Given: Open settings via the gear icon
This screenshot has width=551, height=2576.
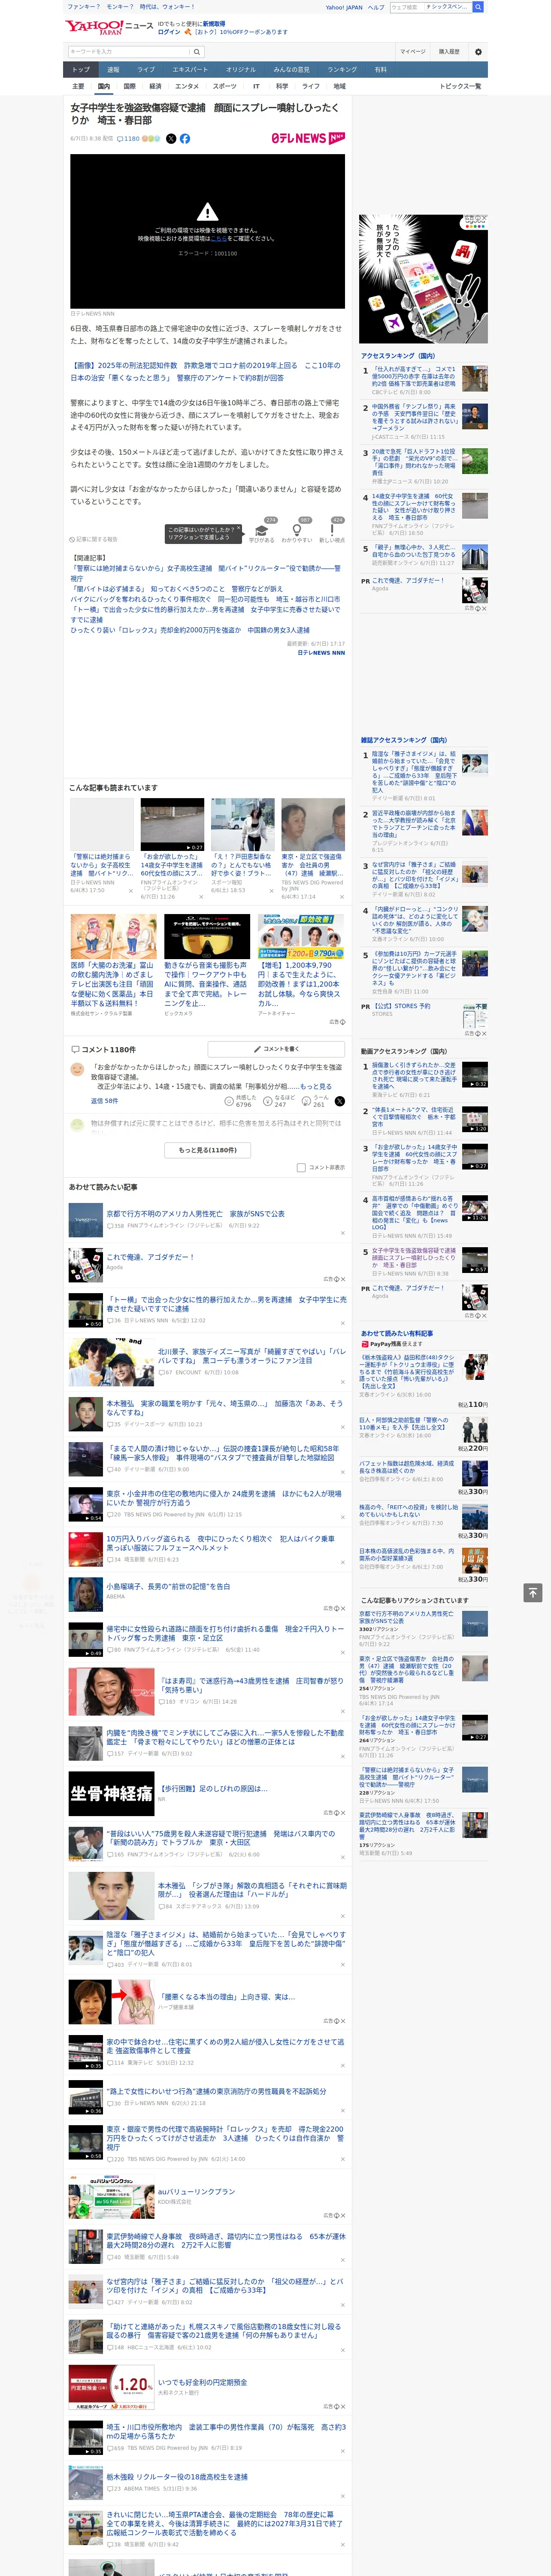Looking at the screenshot, I should (x=478, y=52).
